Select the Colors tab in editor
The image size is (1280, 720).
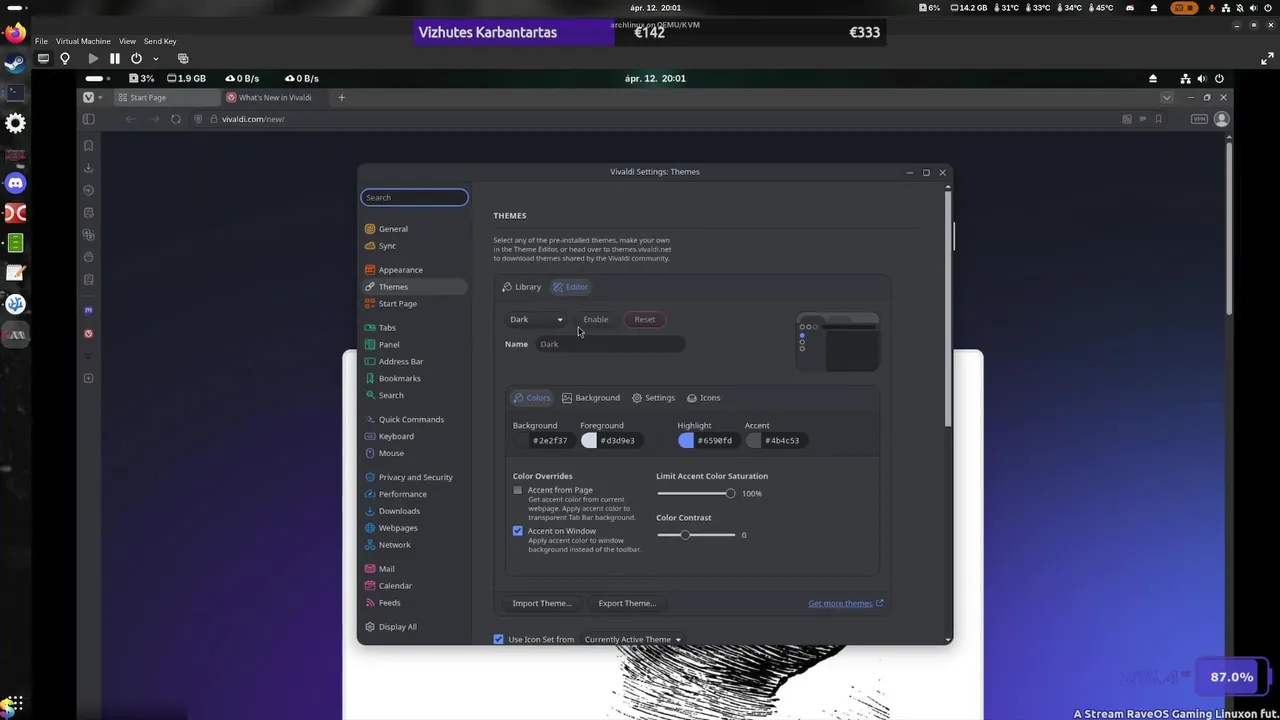click(532, 398)
